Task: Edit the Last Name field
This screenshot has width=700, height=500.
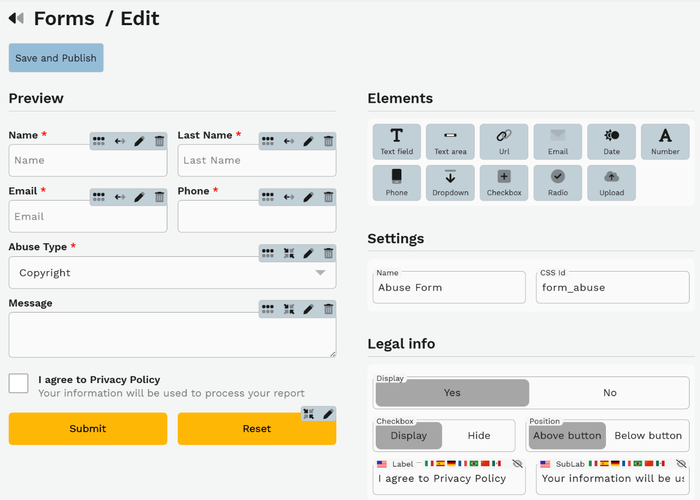Action: click(308, 141)
